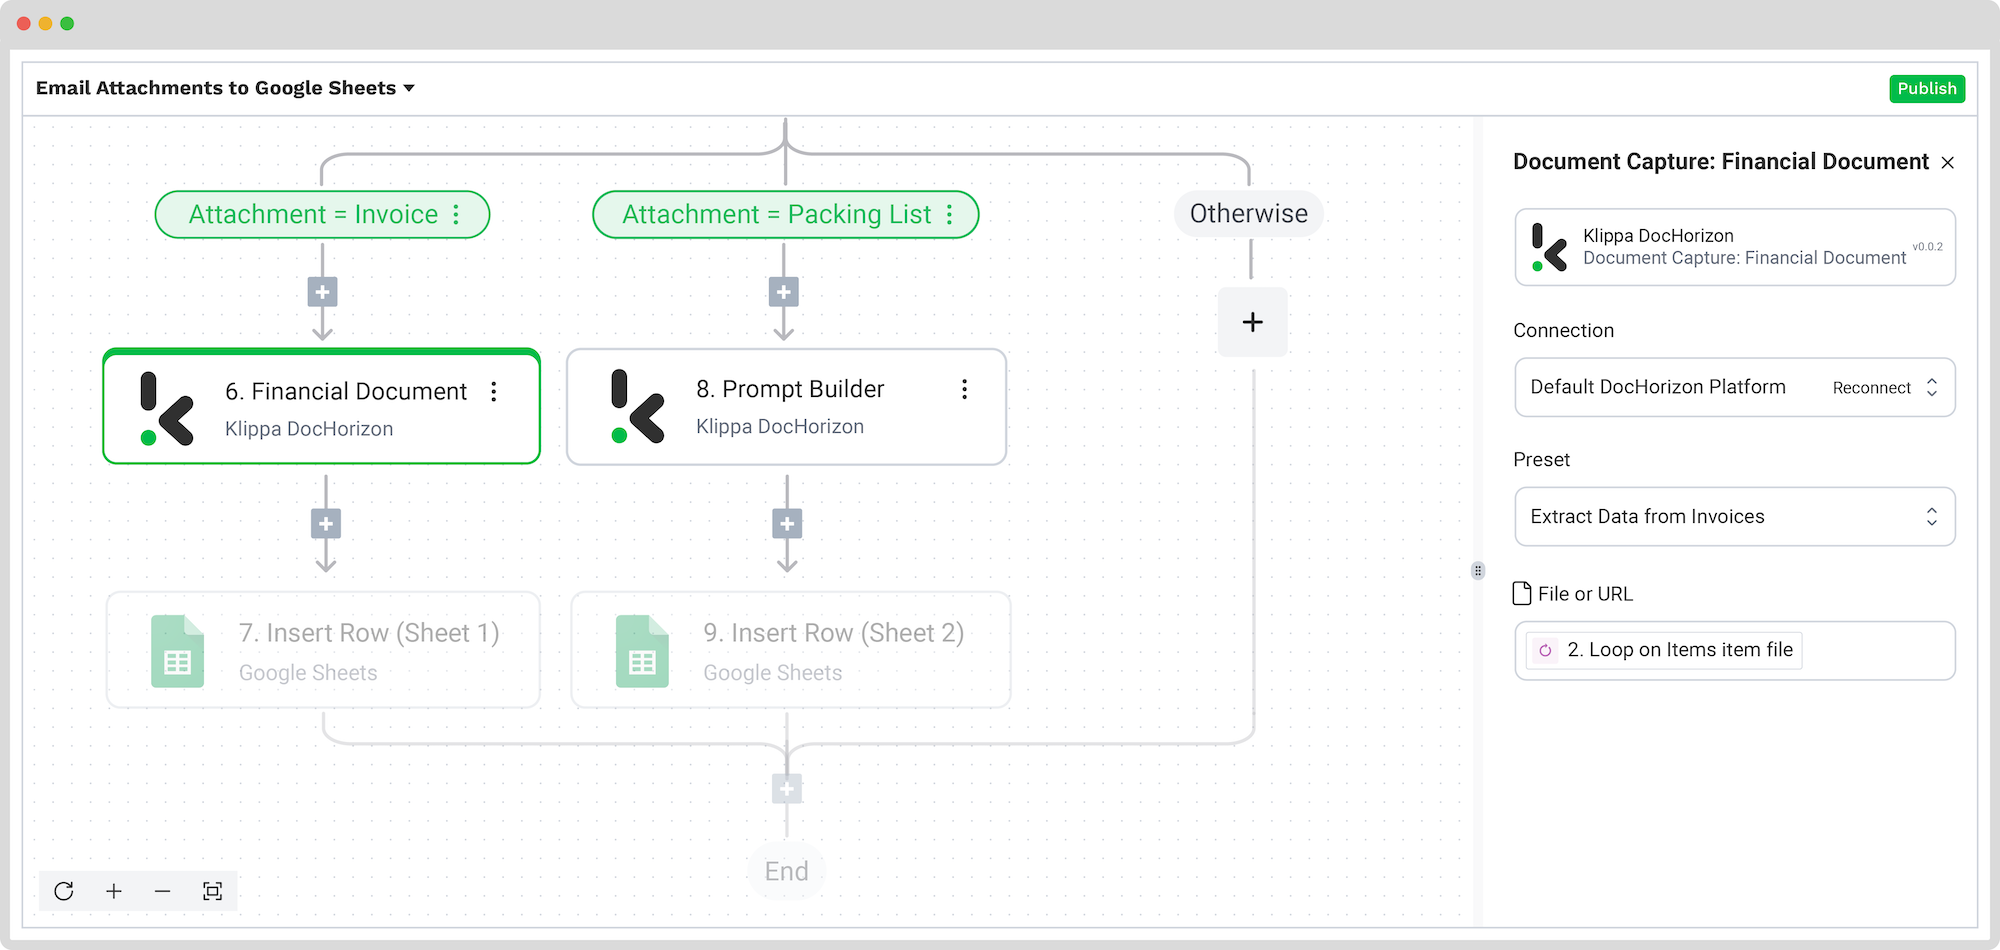Expand the Default DocHorizon Platform connection dropdown
Screen dimensions: 2000x950
point(1931,388)
